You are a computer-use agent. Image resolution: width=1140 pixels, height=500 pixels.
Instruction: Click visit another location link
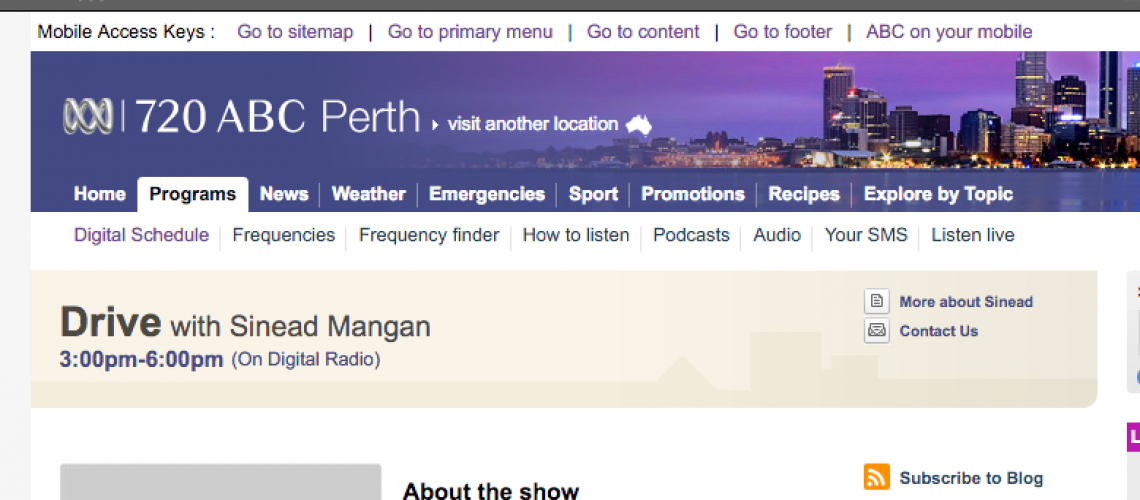(532, 124)
